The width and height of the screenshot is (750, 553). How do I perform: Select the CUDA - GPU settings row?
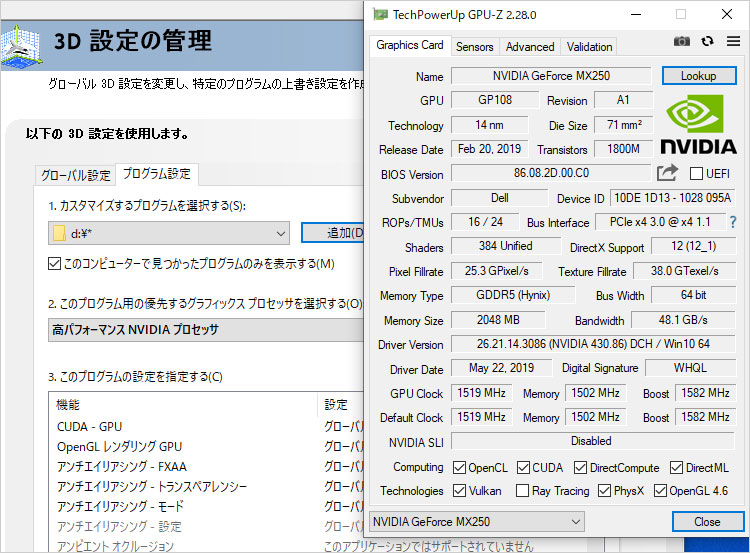coord(208,427)
